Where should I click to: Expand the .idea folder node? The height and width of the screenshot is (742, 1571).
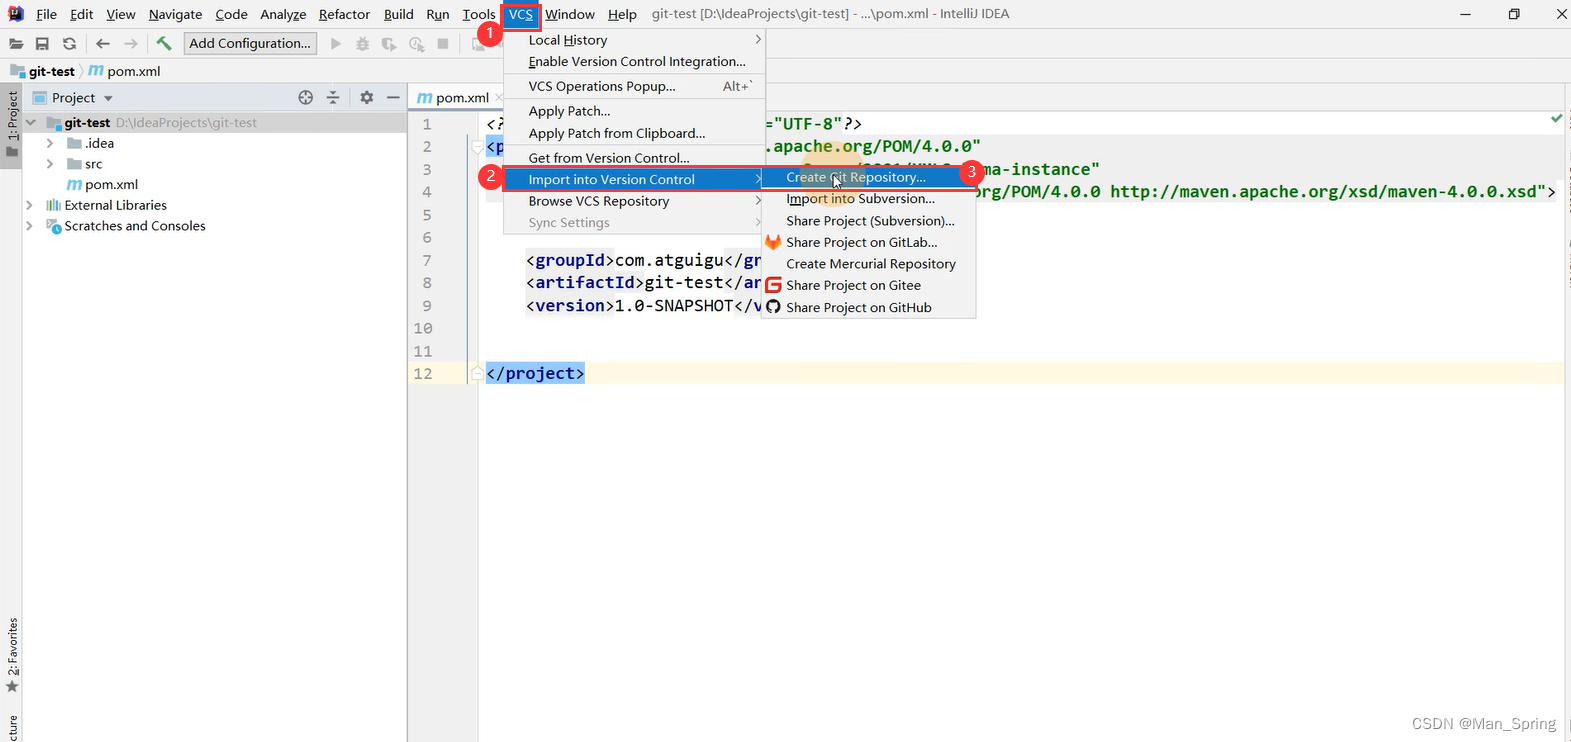tap(49, 143)
